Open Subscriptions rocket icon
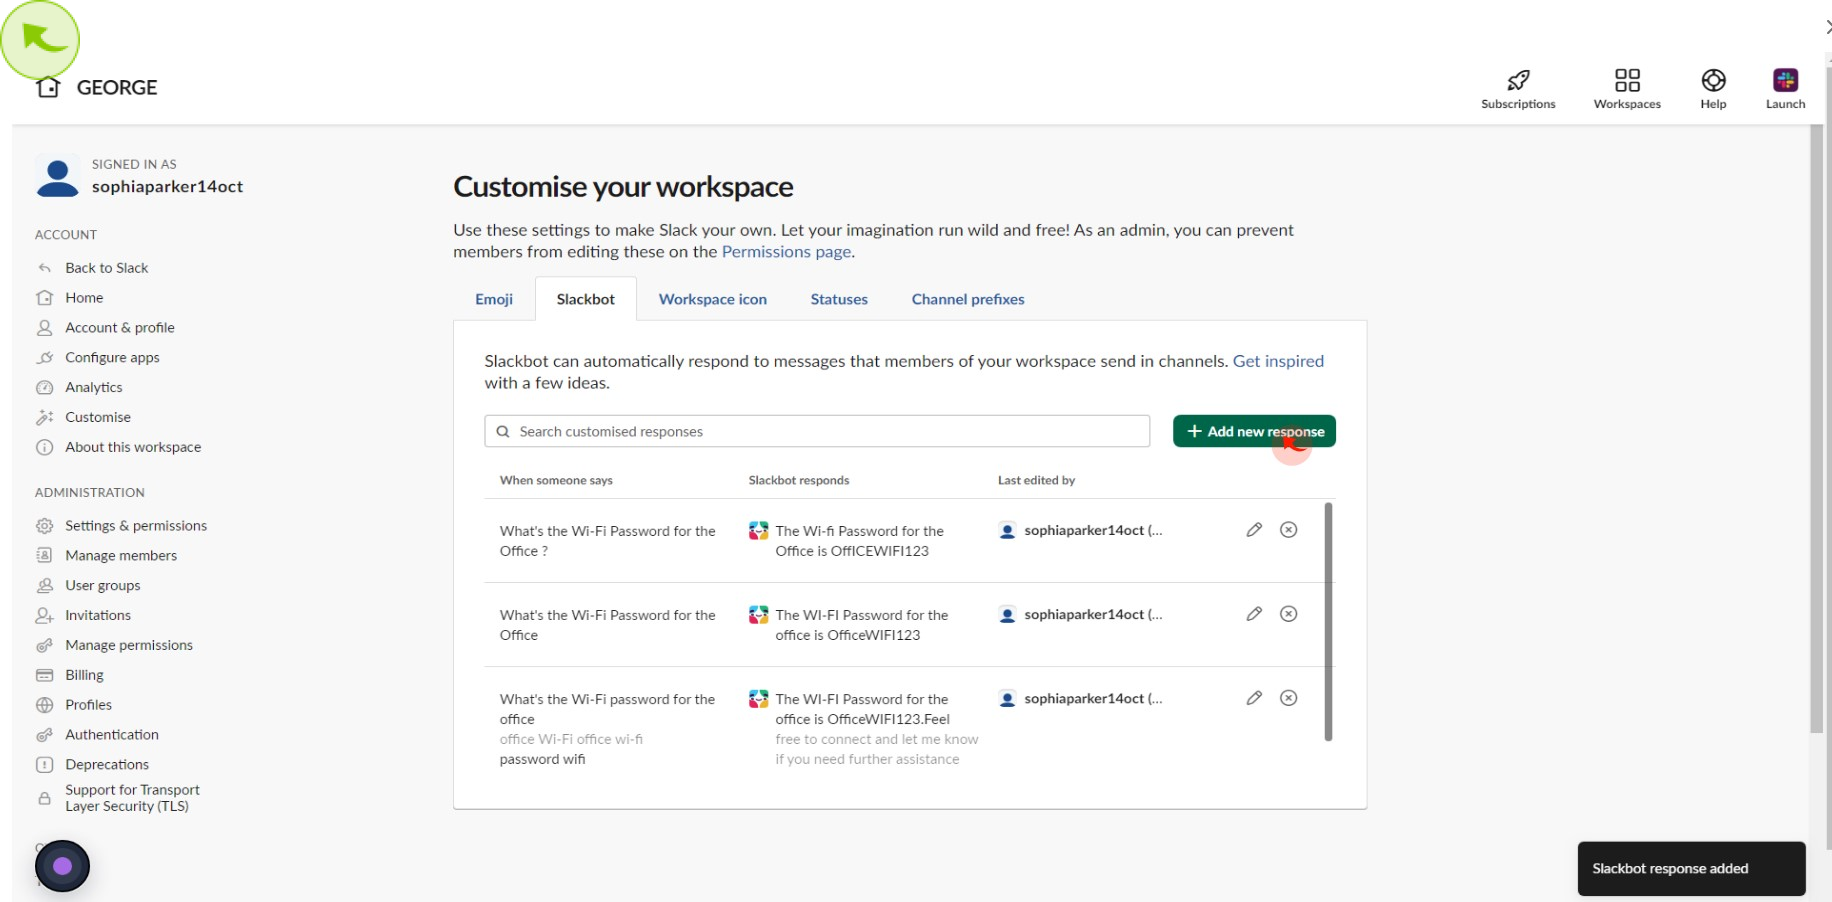 (x=1518, y=80)
